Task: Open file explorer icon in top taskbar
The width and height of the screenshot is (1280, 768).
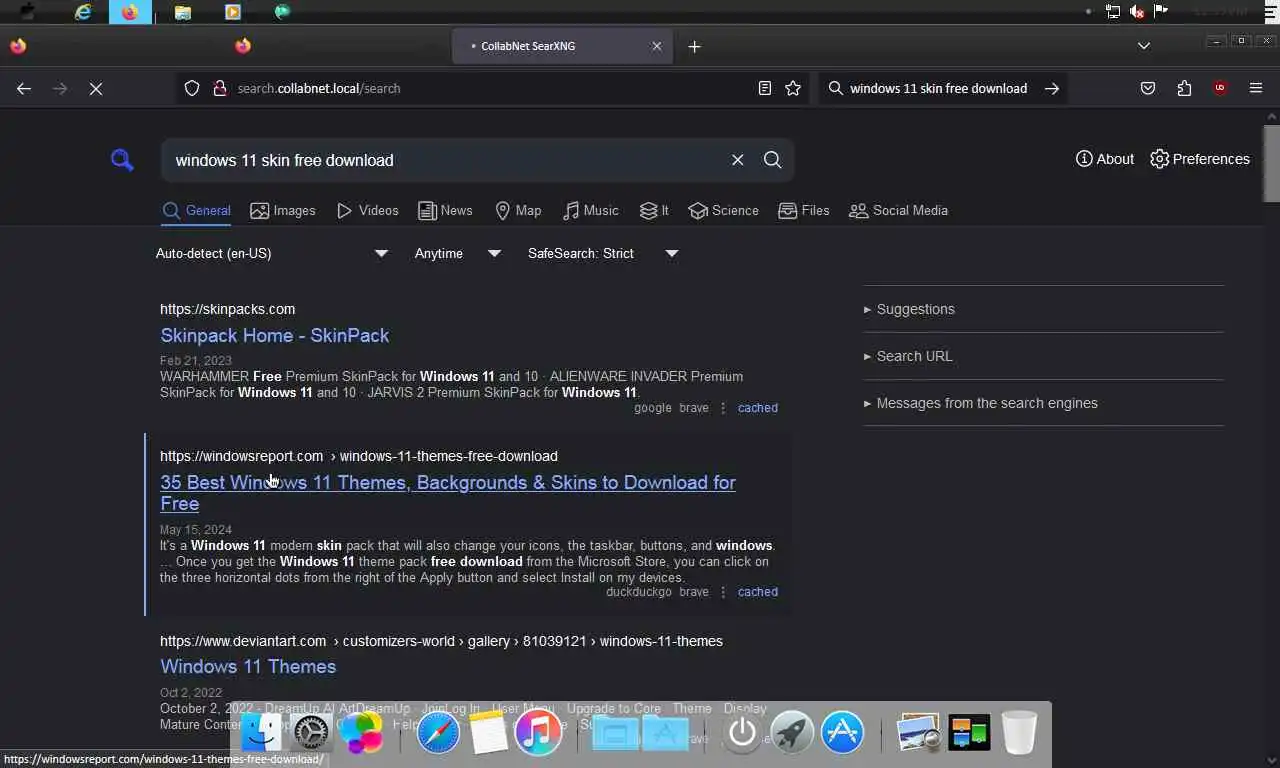Action: point(182,12)
